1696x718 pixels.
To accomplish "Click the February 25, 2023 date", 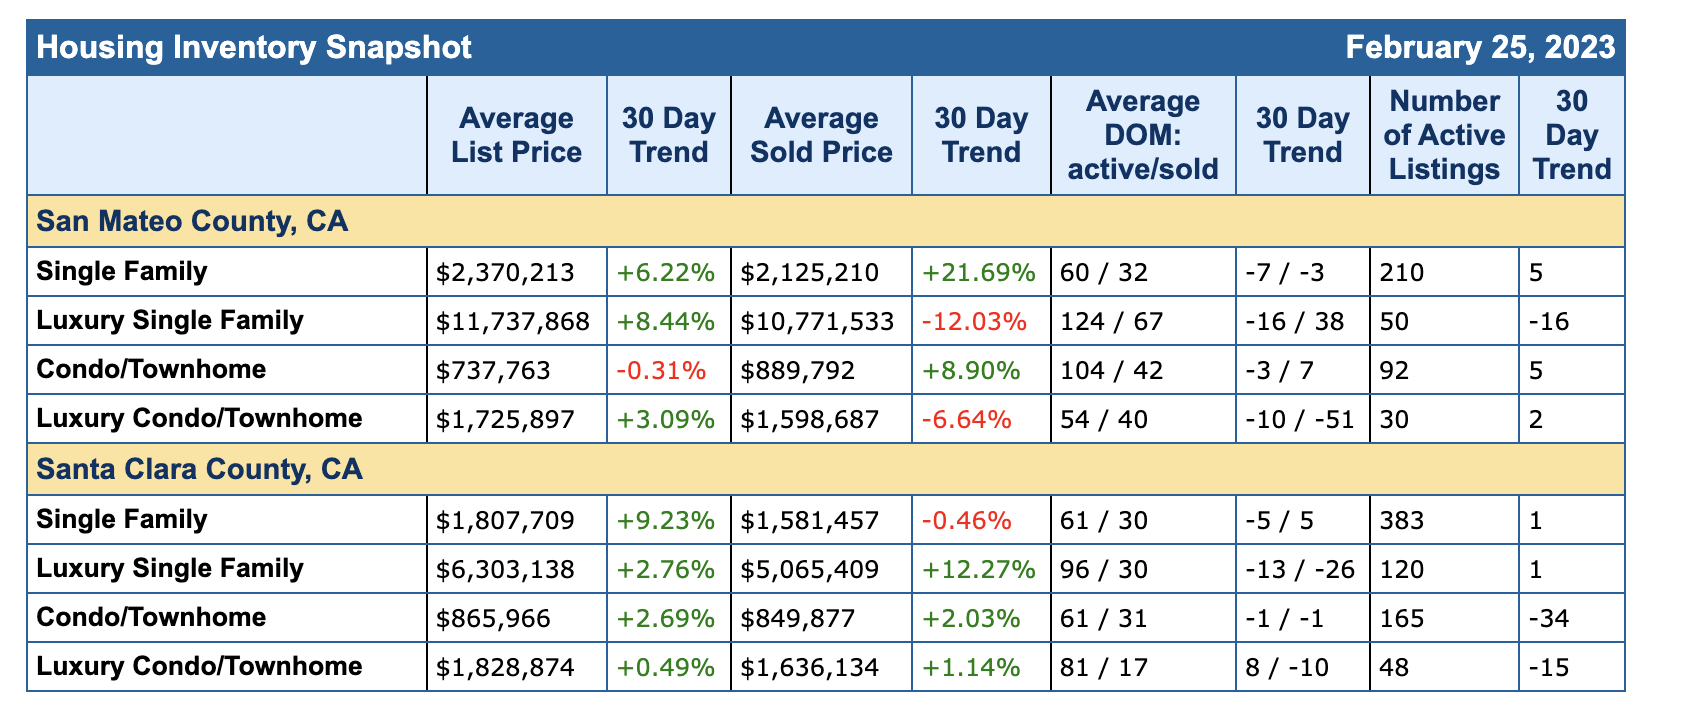I will point(1480,47).
